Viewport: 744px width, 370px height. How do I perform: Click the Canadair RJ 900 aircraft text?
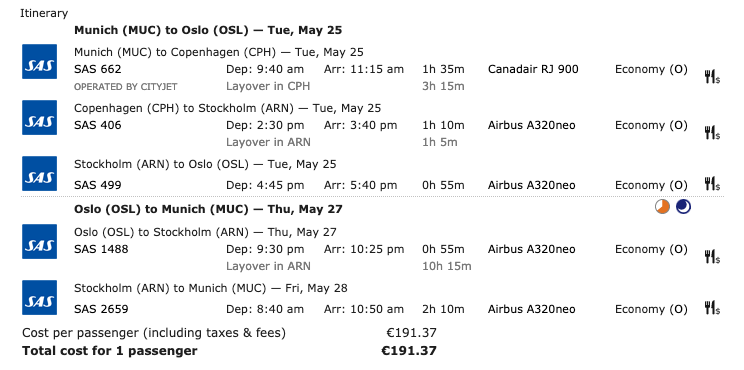pos(533,69)
